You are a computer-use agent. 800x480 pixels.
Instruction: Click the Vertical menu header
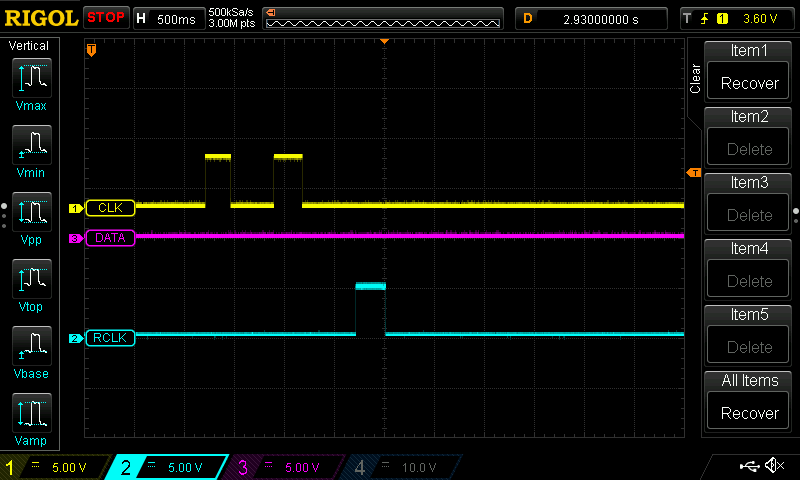tap(29, 46)
